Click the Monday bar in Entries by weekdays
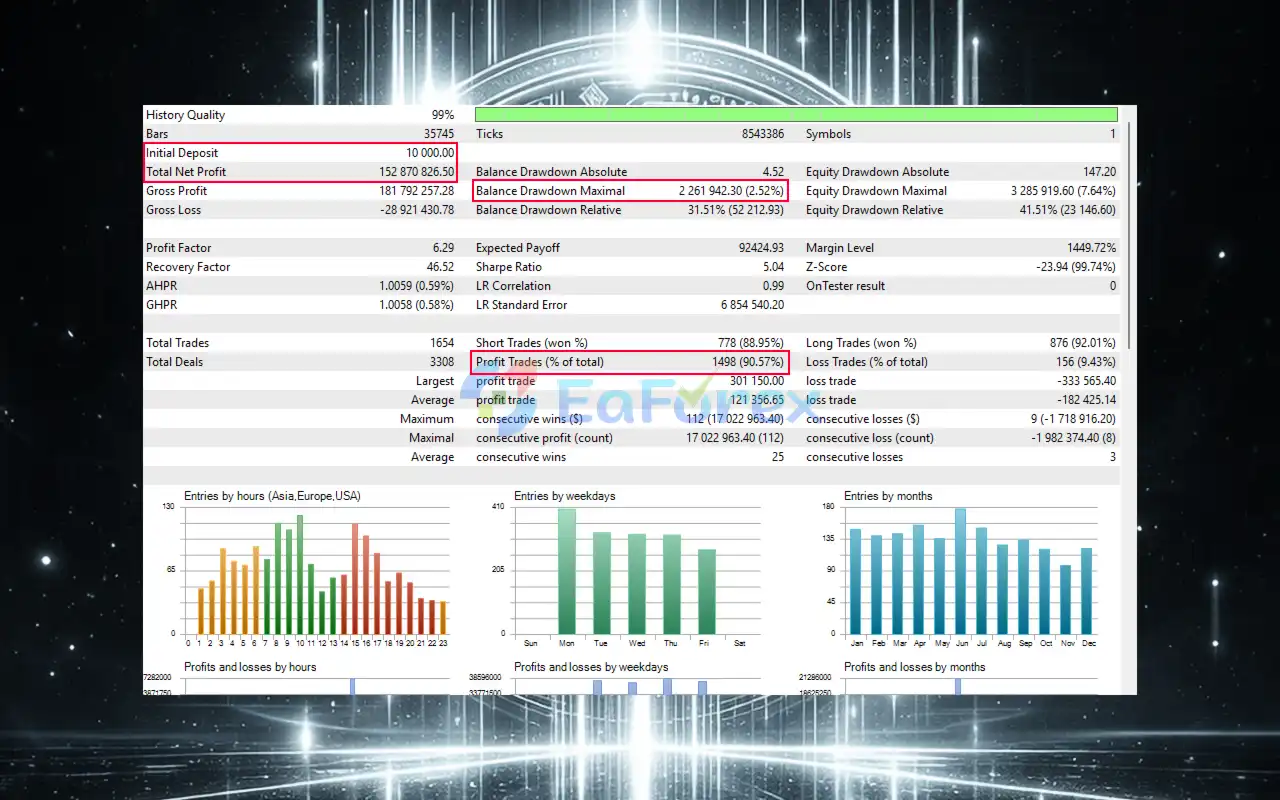 coord(567,571)
